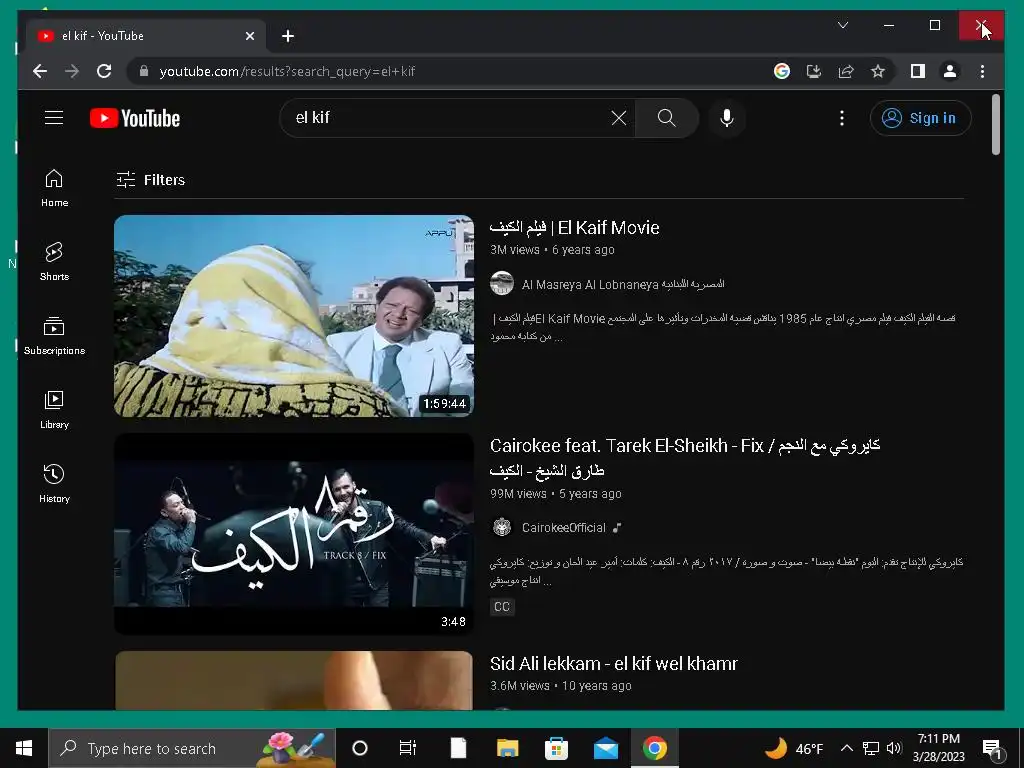Open the Chrome three-dot menu

tap(982, 71)
